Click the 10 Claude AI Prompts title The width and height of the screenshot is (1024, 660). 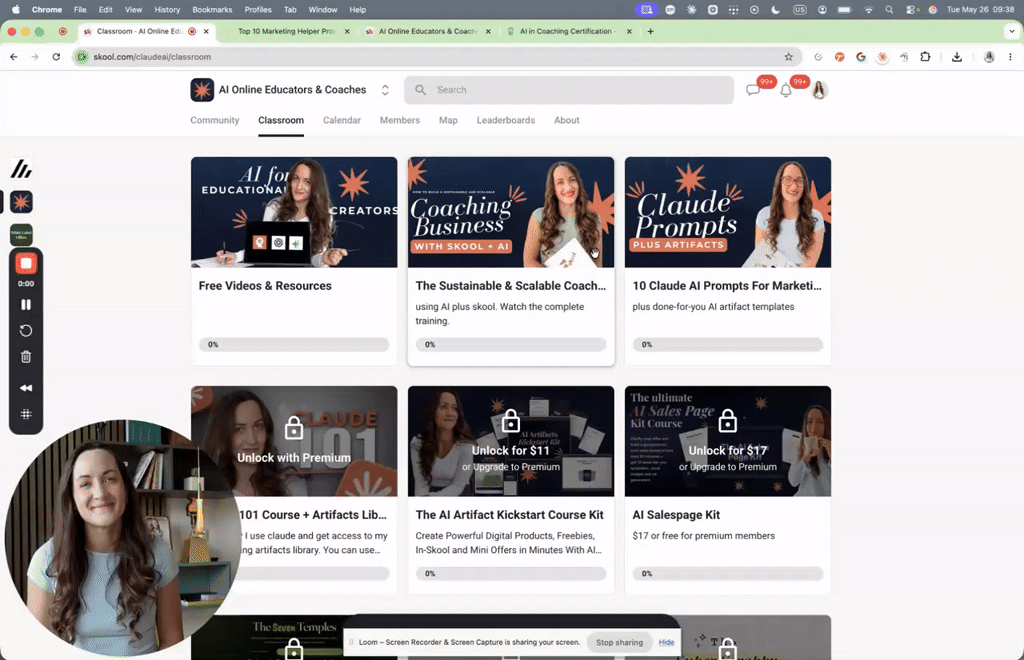(x=727, y=286)
